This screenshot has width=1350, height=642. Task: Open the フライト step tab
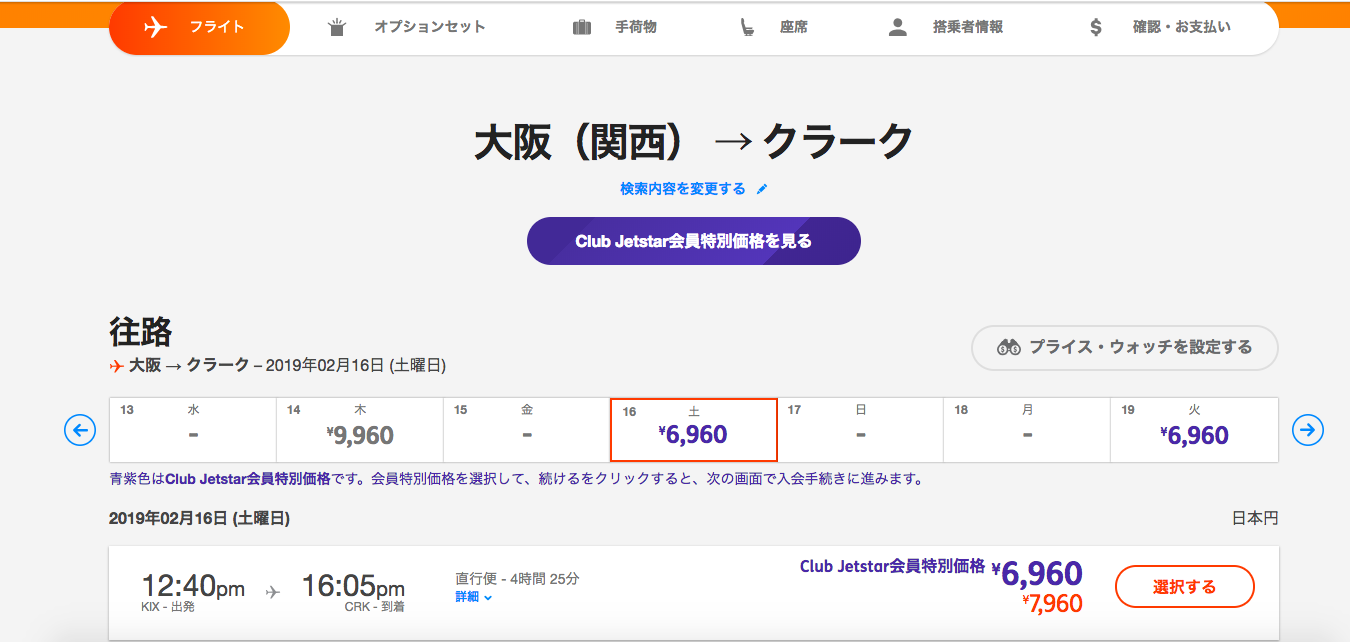coord(199,27)
